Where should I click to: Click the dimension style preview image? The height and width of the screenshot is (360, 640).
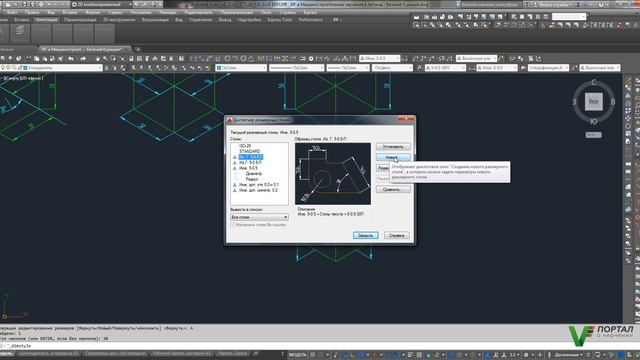333,174
